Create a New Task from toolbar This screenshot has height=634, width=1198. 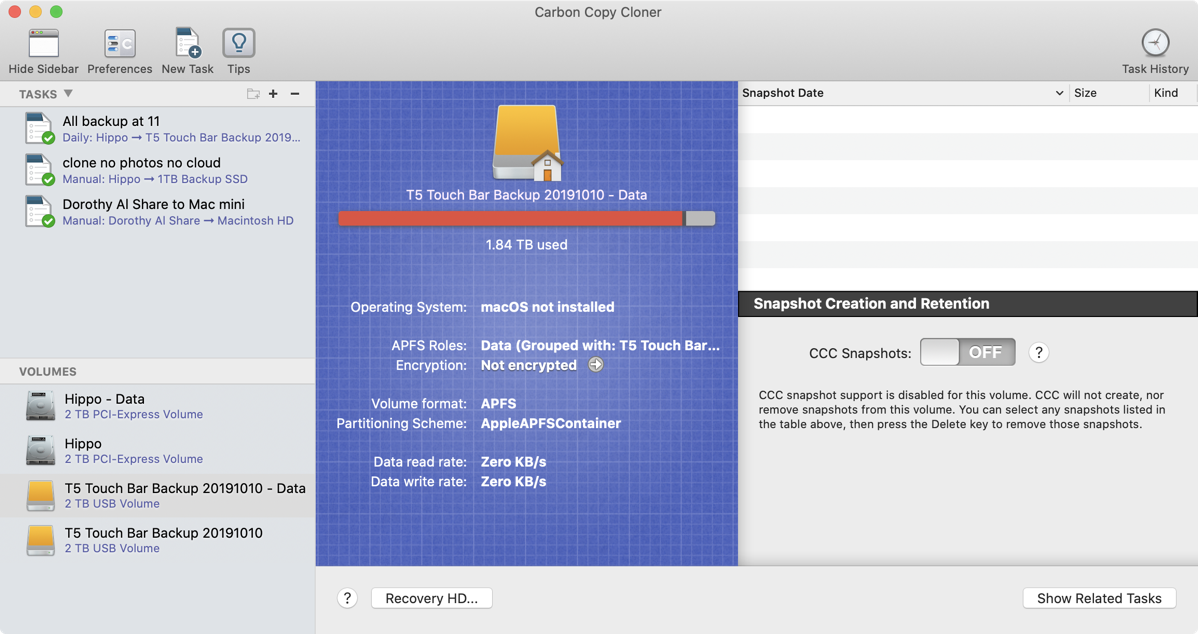pos(187,44)
